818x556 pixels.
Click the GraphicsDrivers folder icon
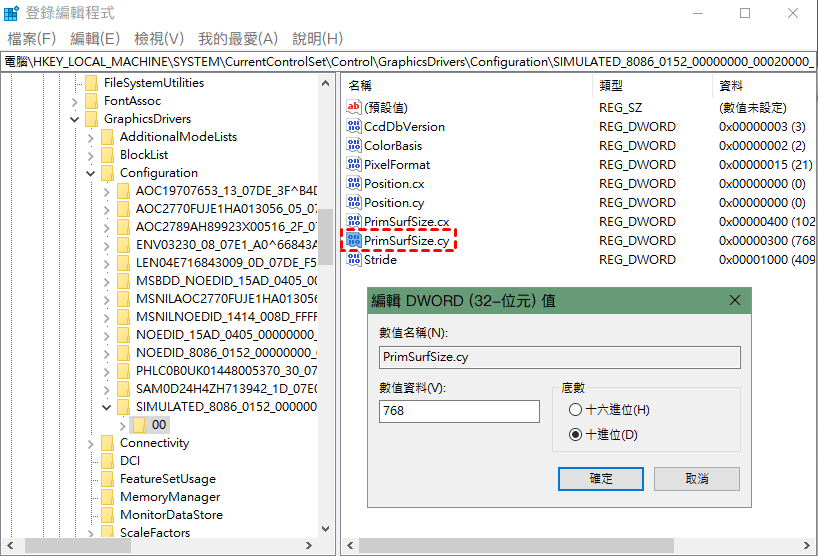[x=91, y=119]
